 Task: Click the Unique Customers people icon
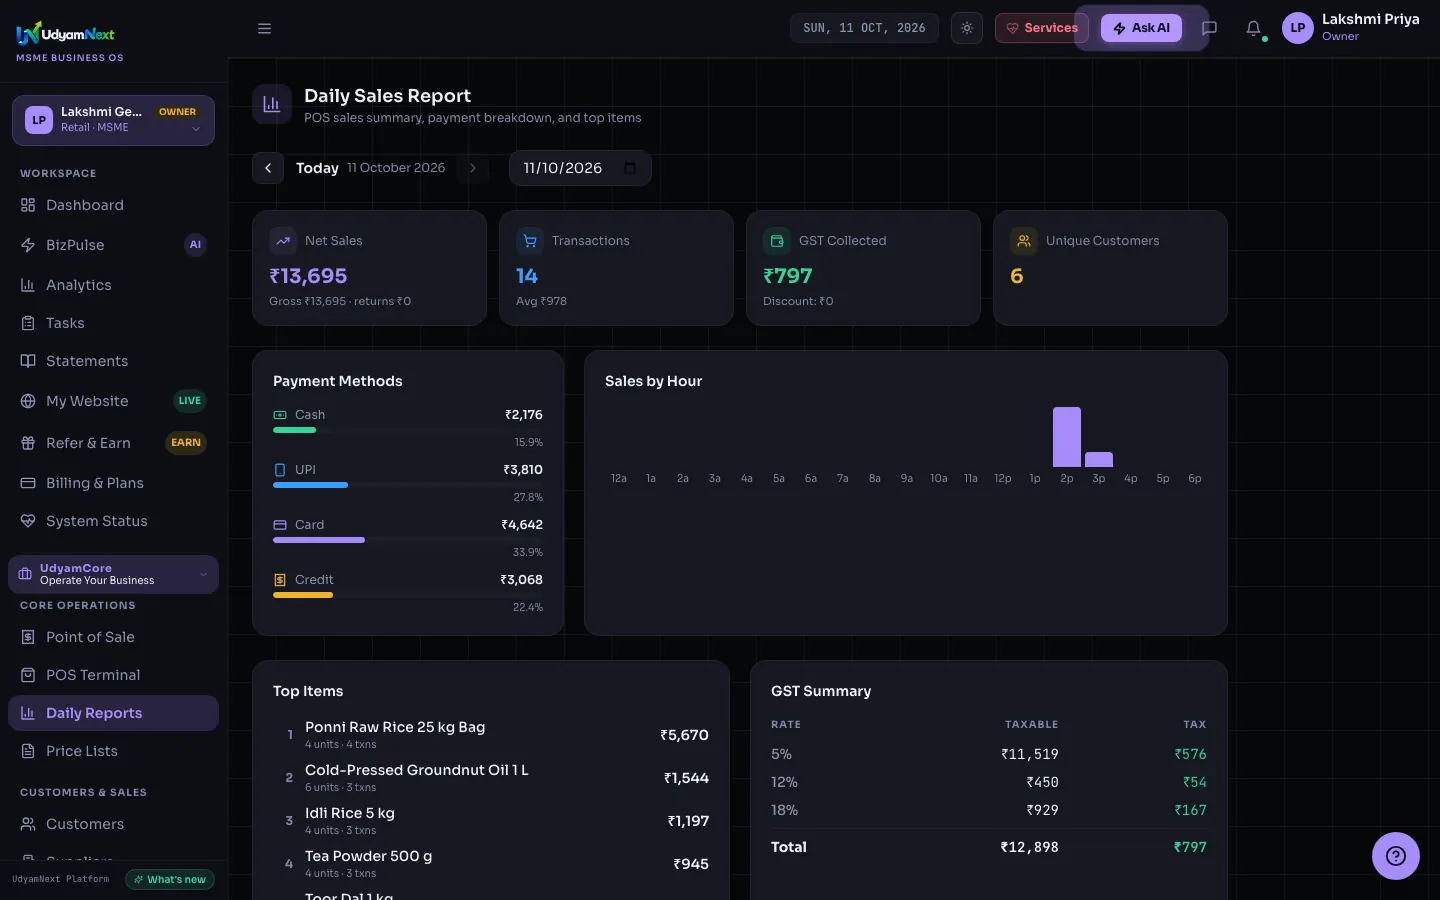click(1024, 241)
